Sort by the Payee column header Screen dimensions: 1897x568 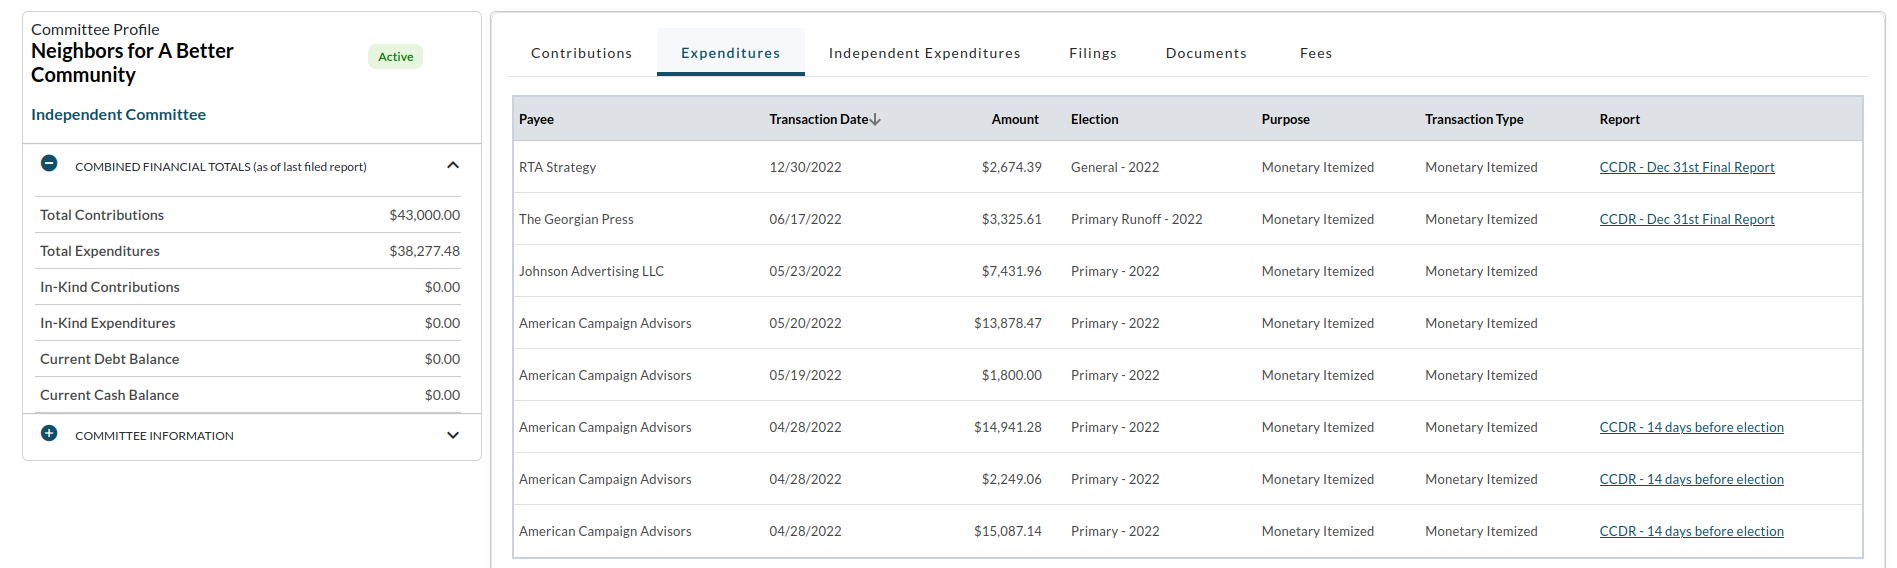536,119
